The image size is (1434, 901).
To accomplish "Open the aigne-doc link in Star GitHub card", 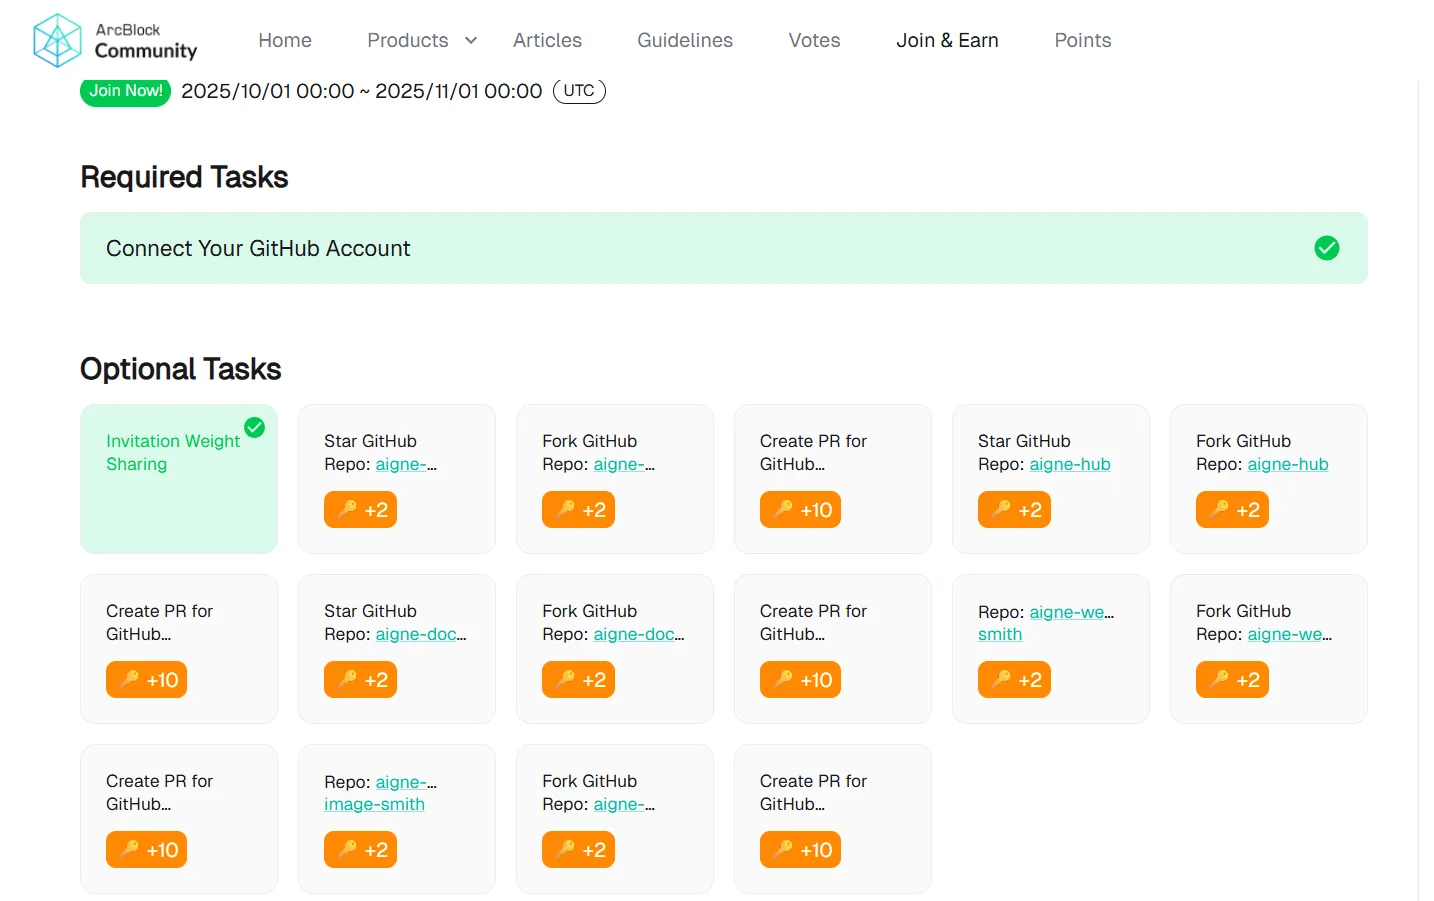I will [x=421, y=634].
